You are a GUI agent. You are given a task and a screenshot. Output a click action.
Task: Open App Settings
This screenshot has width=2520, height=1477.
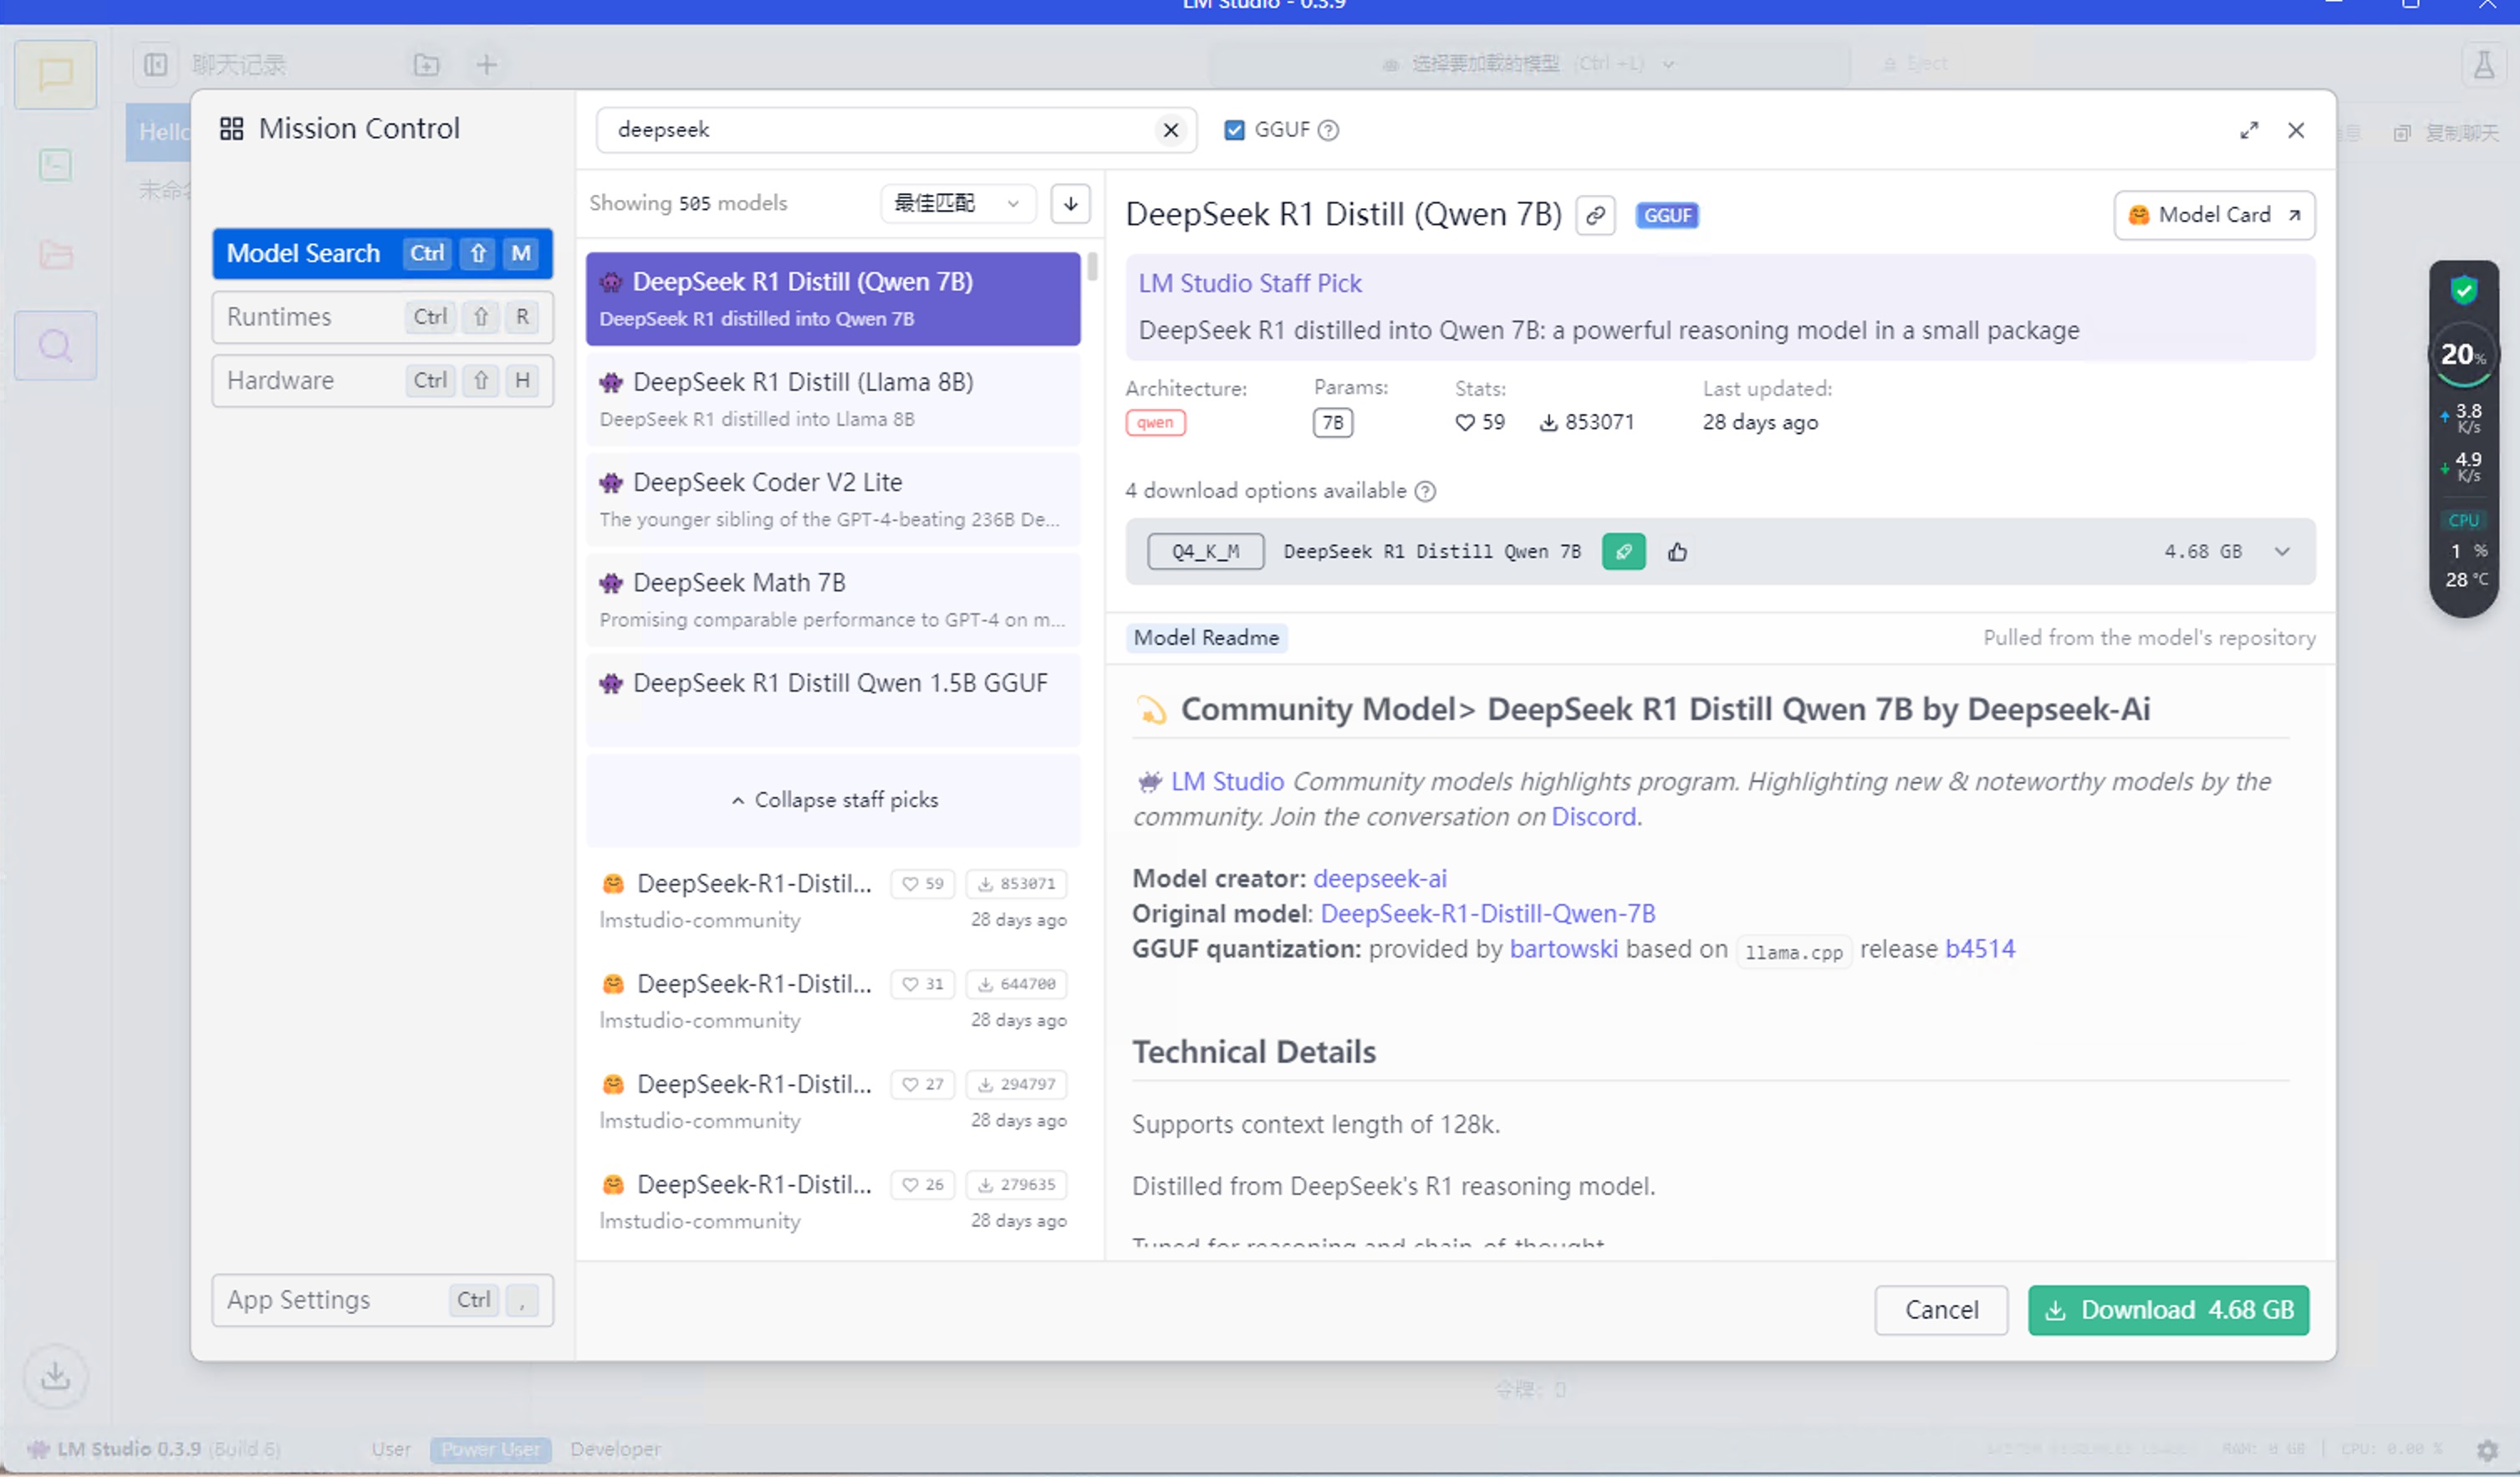click(382, 1300)
